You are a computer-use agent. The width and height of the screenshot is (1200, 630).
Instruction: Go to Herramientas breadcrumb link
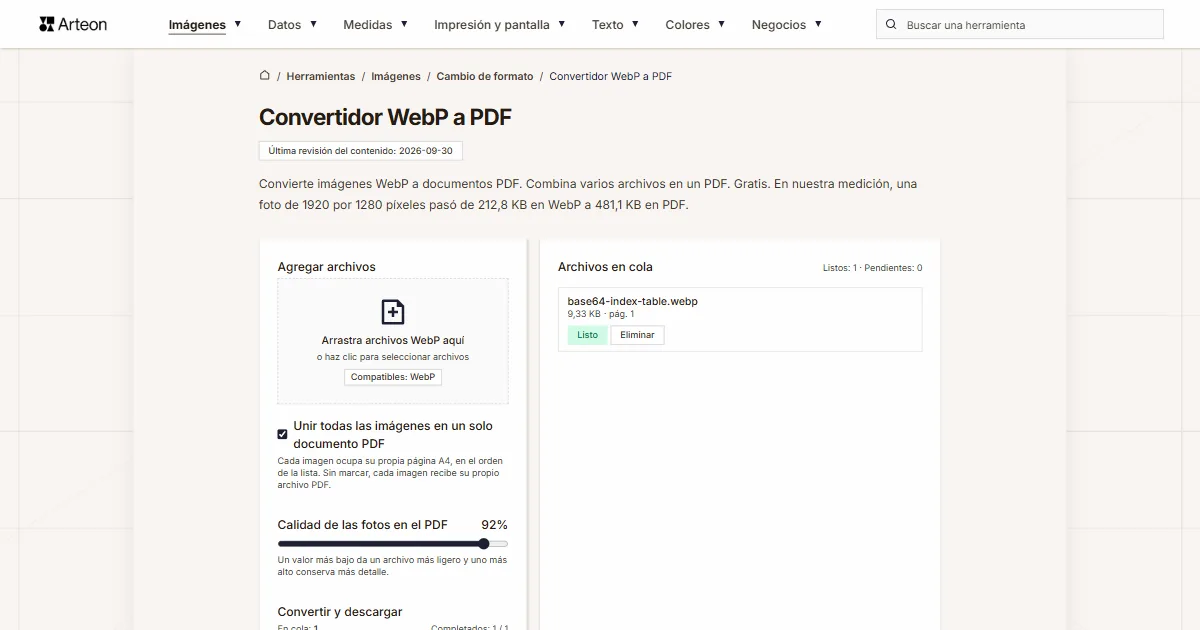pyautogui.click(x=321, y=76)
